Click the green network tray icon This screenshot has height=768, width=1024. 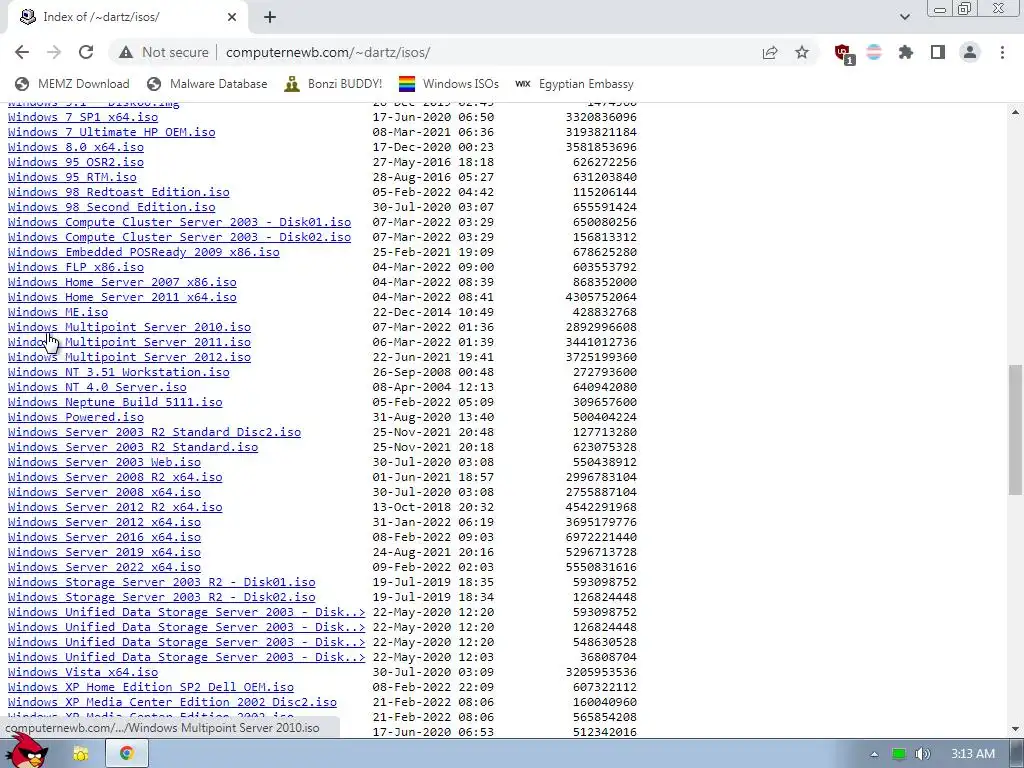click(899, 754)
